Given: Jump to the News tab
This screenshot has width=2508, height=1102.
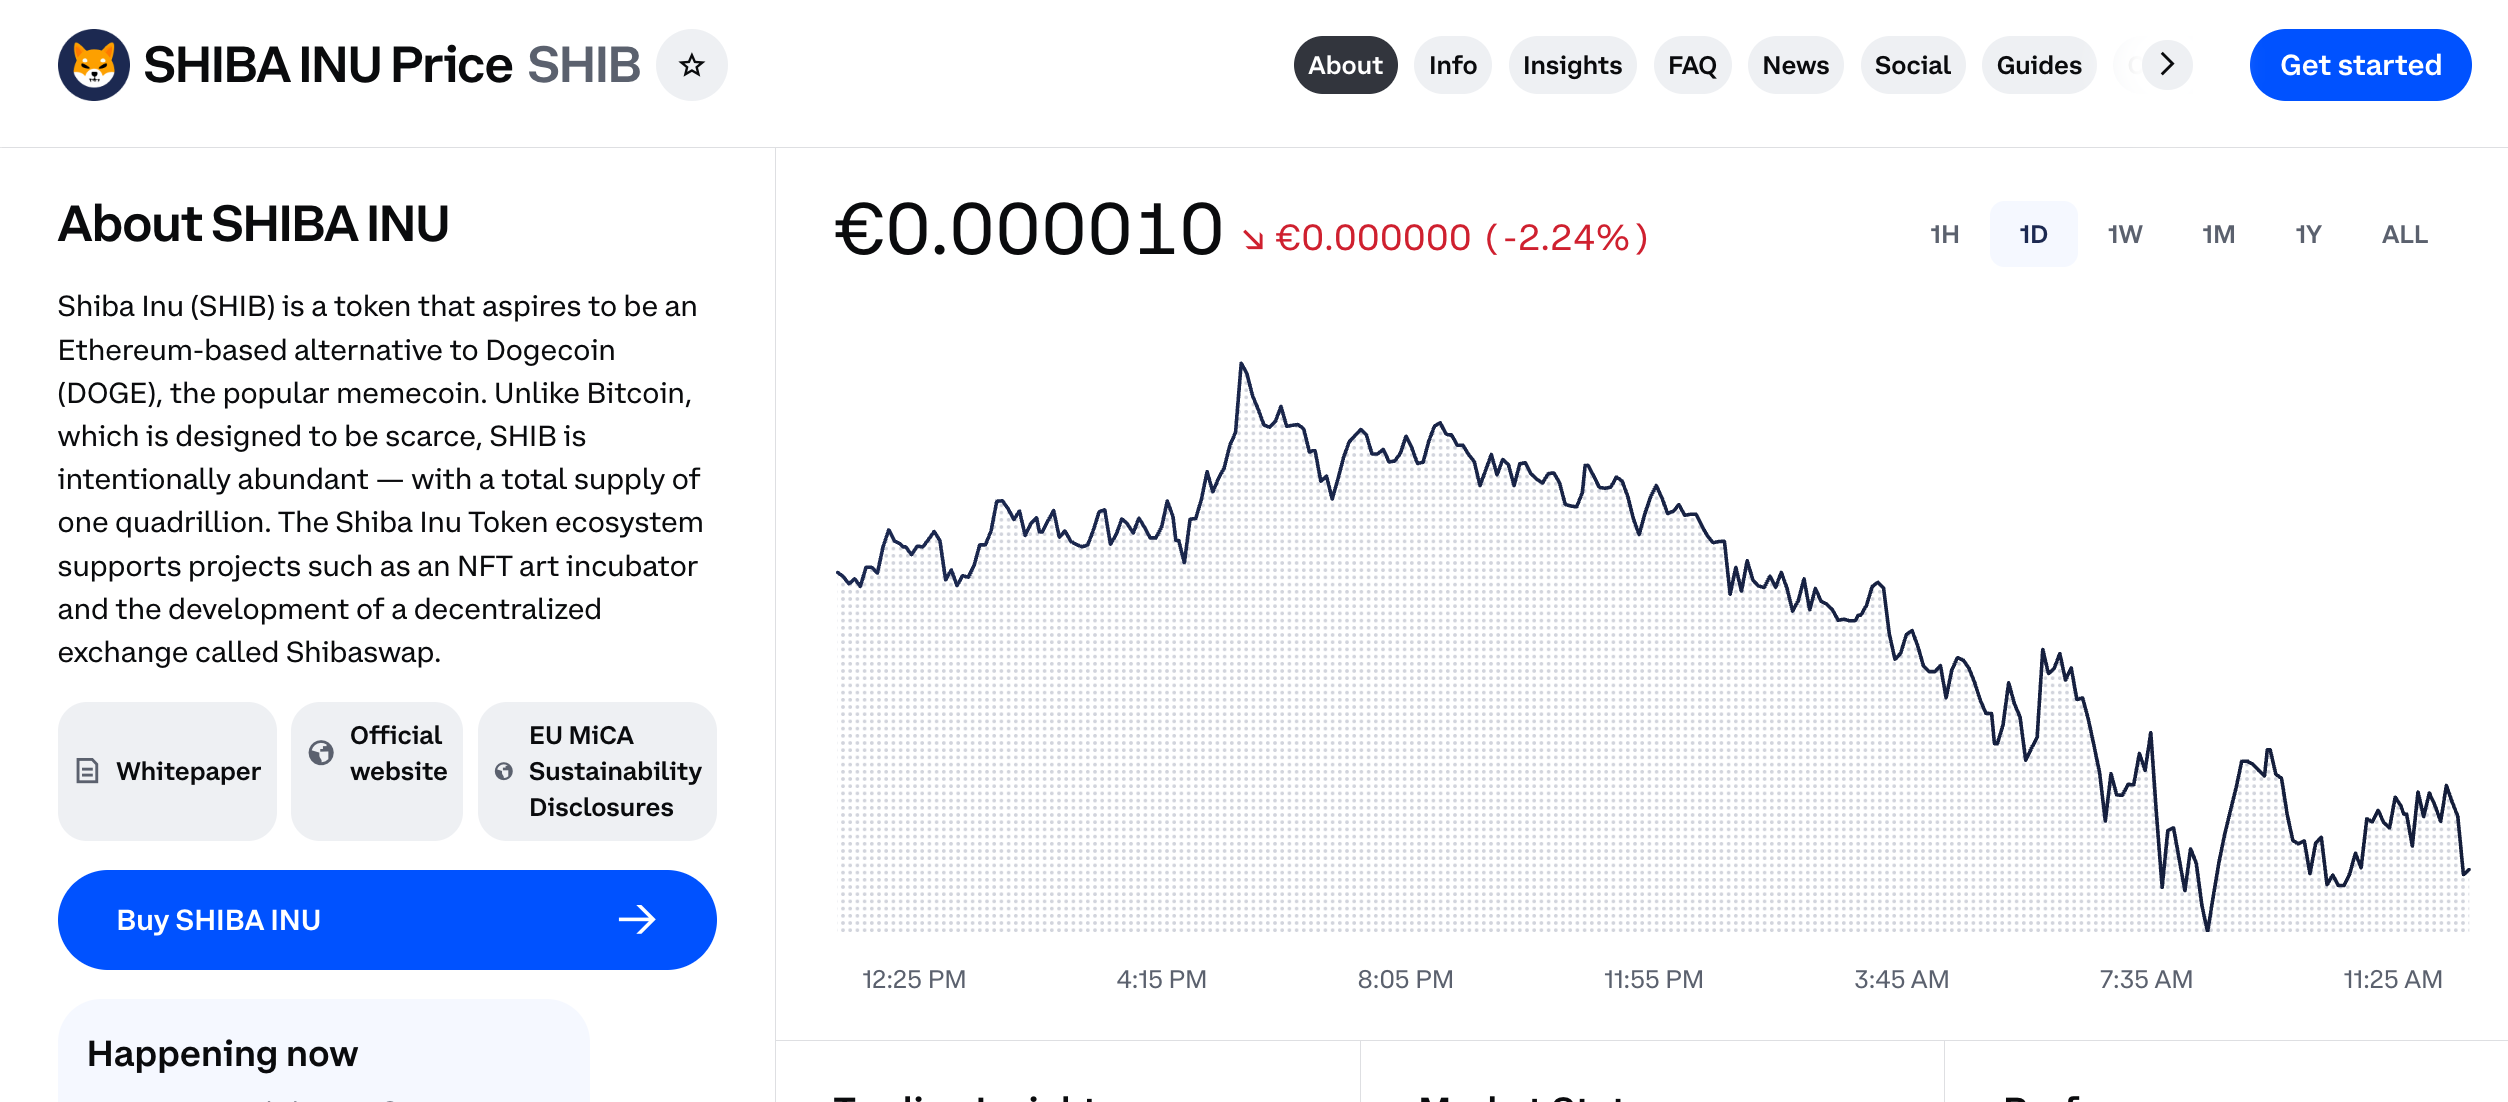Looking at the screenshot, I should click(1795, 65).
